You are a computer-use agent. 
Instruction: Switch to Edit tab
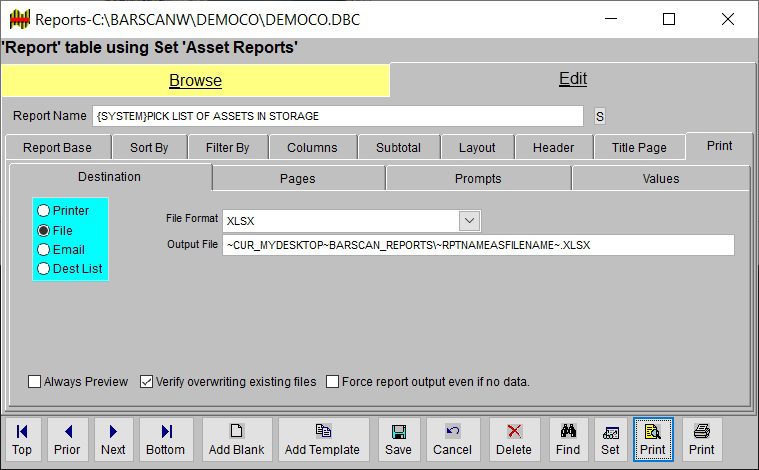(x=573, y=78)
